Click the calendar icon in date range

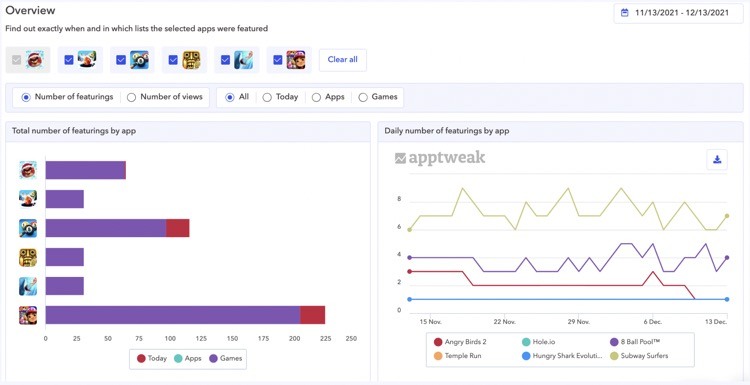[624, 13]
